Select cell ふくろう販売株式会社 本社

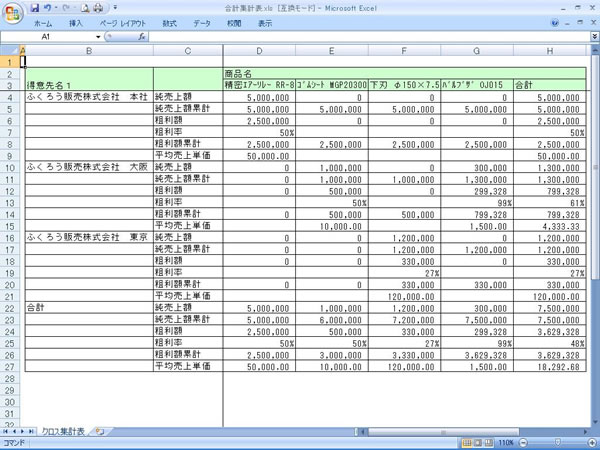click(x=89, y=97)
